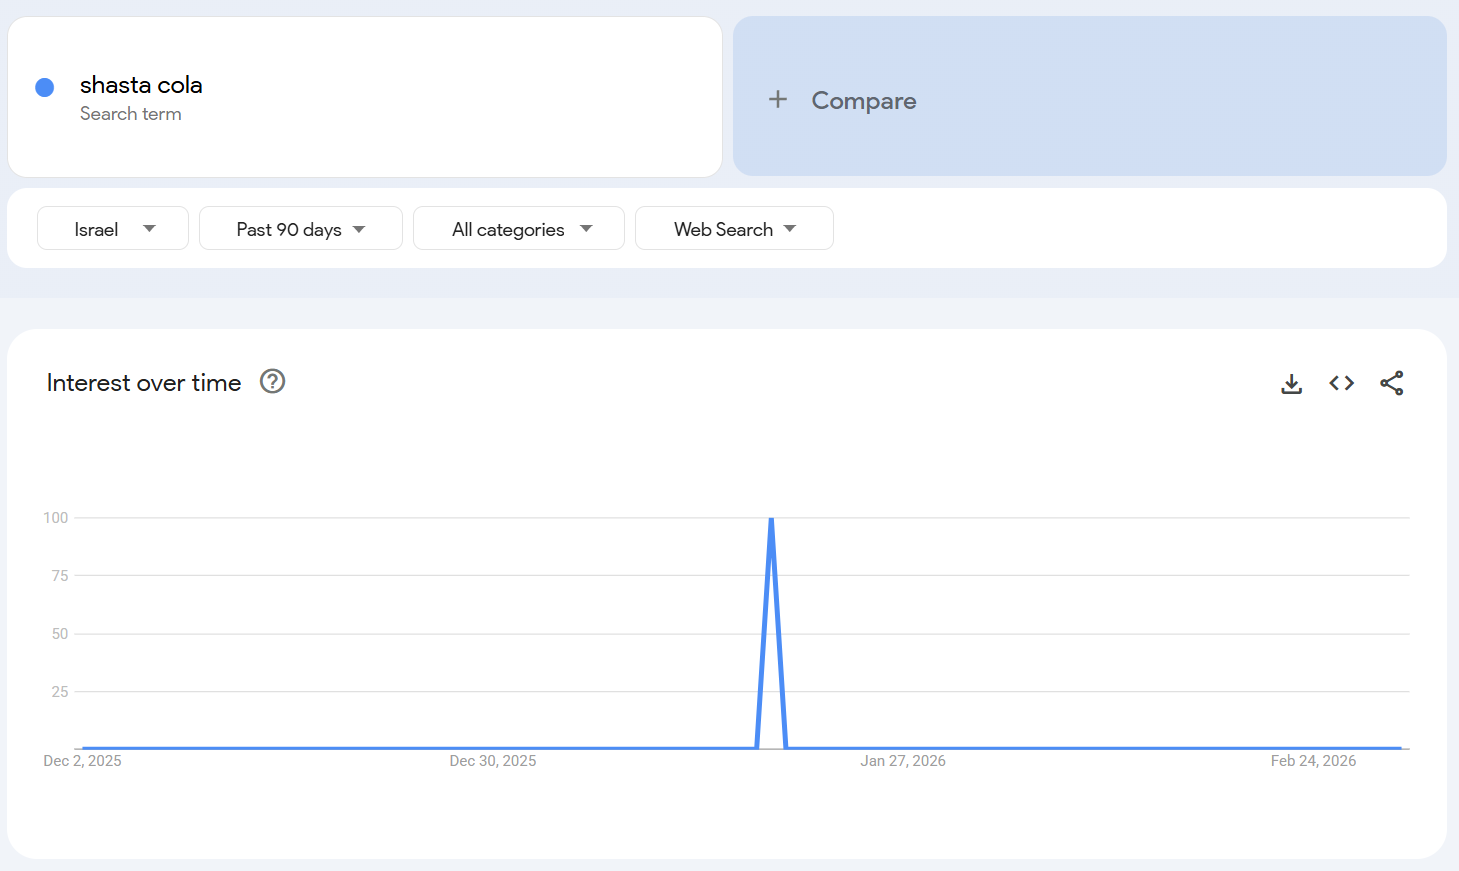Click the Dec 2, 2025 axis label
The width and height of the screenshot is (1459, 871).
82,761
